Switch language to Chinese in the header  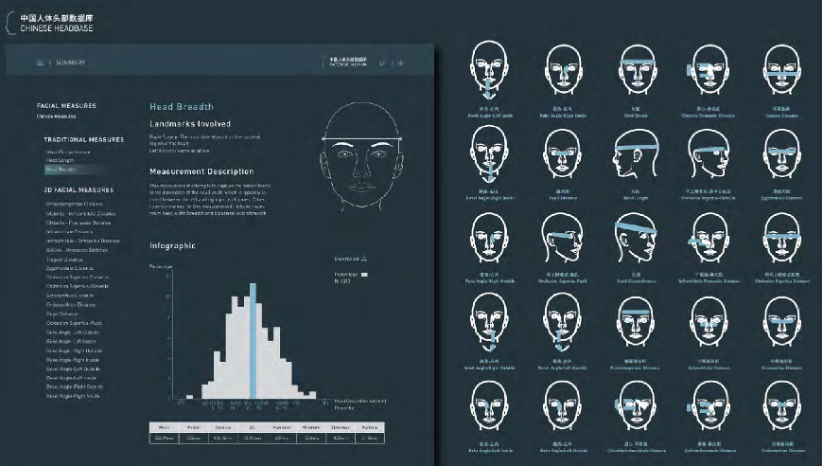pos(400,63)
